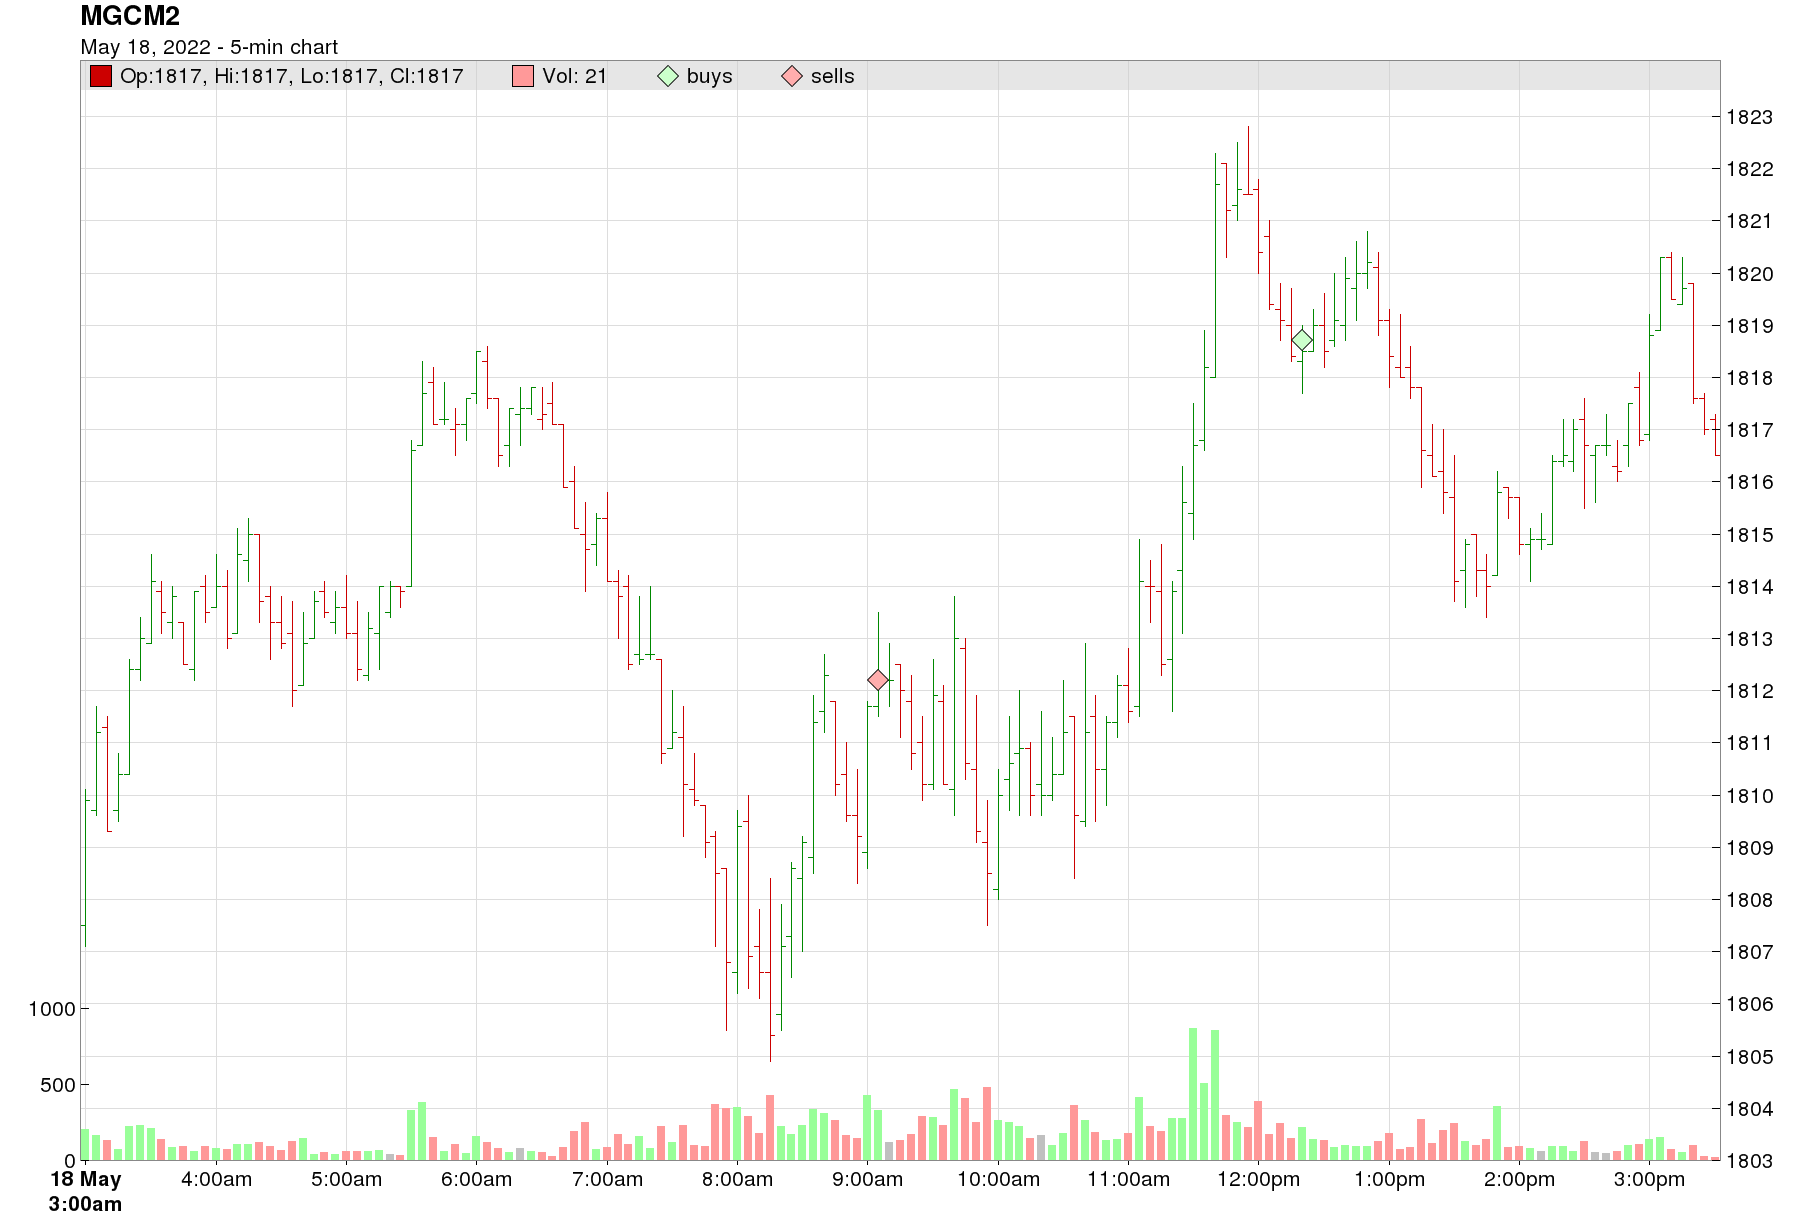1800x1232 pixels.
Task: Select the buy marker diamond after 12:00pm
Action: click(1302, 341)
